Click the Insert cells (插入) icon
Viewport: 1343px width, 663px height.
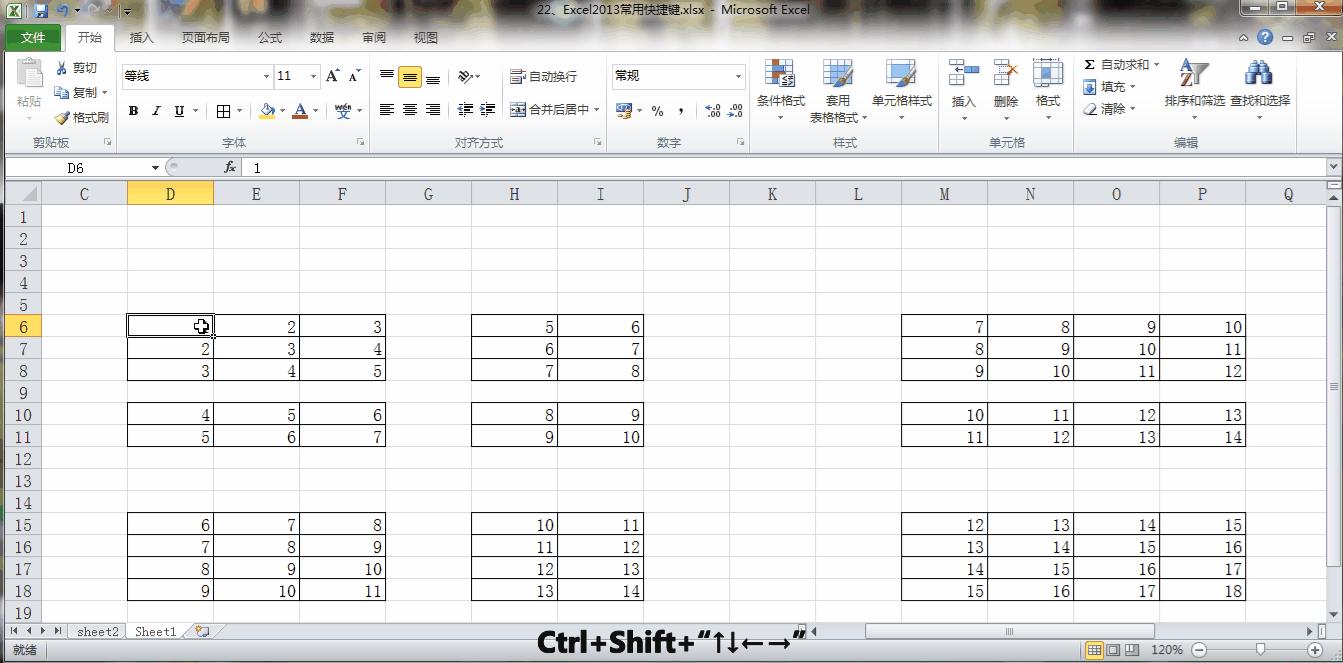[x=963, y=74]
